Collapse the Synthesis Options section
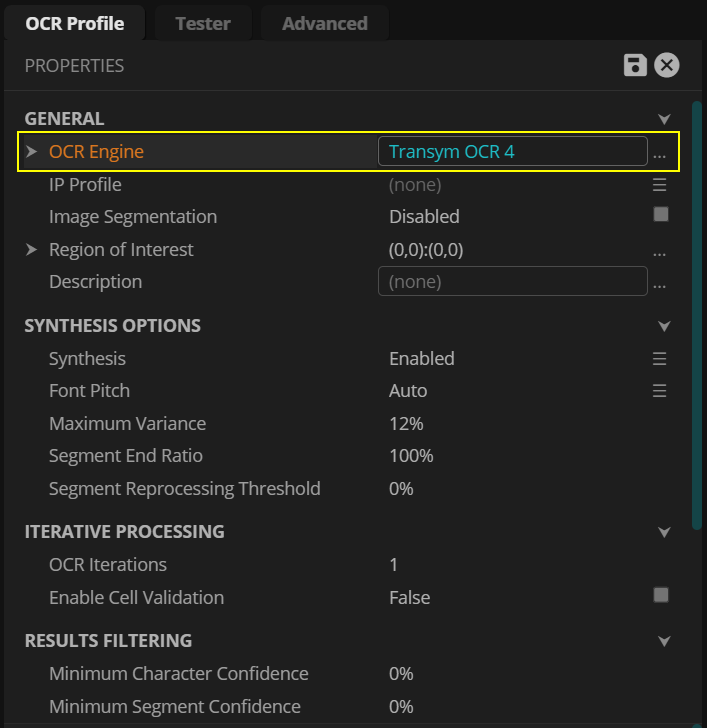707x728 pixels. (x=664, y=326)
